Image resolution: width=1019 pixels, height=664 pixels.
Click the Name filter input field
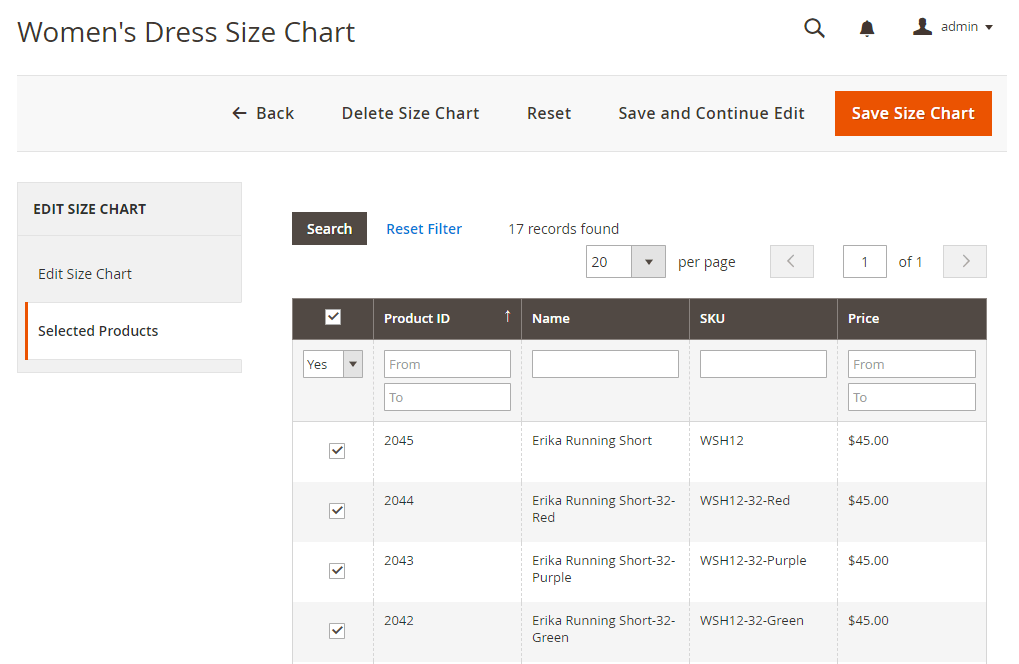pyautogui.click(x=605, y=364)
